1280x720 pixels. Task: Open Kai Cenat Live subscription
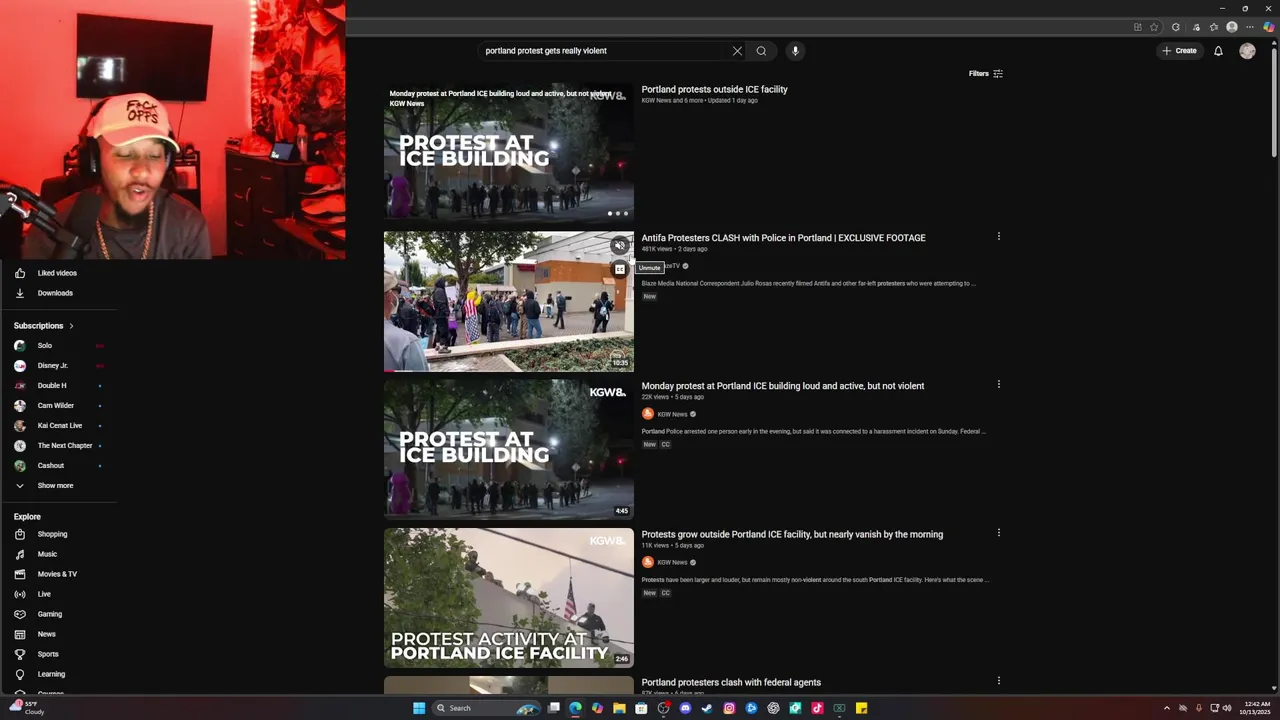pyautogui.click(x=58, y=426)
